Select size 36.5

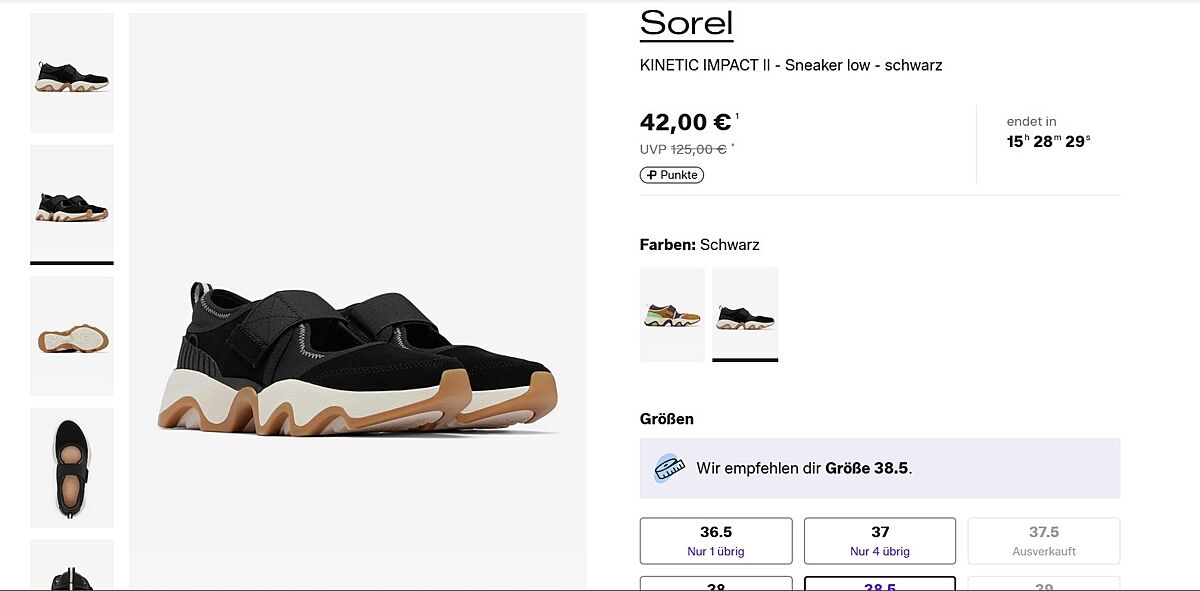[716, 540]
